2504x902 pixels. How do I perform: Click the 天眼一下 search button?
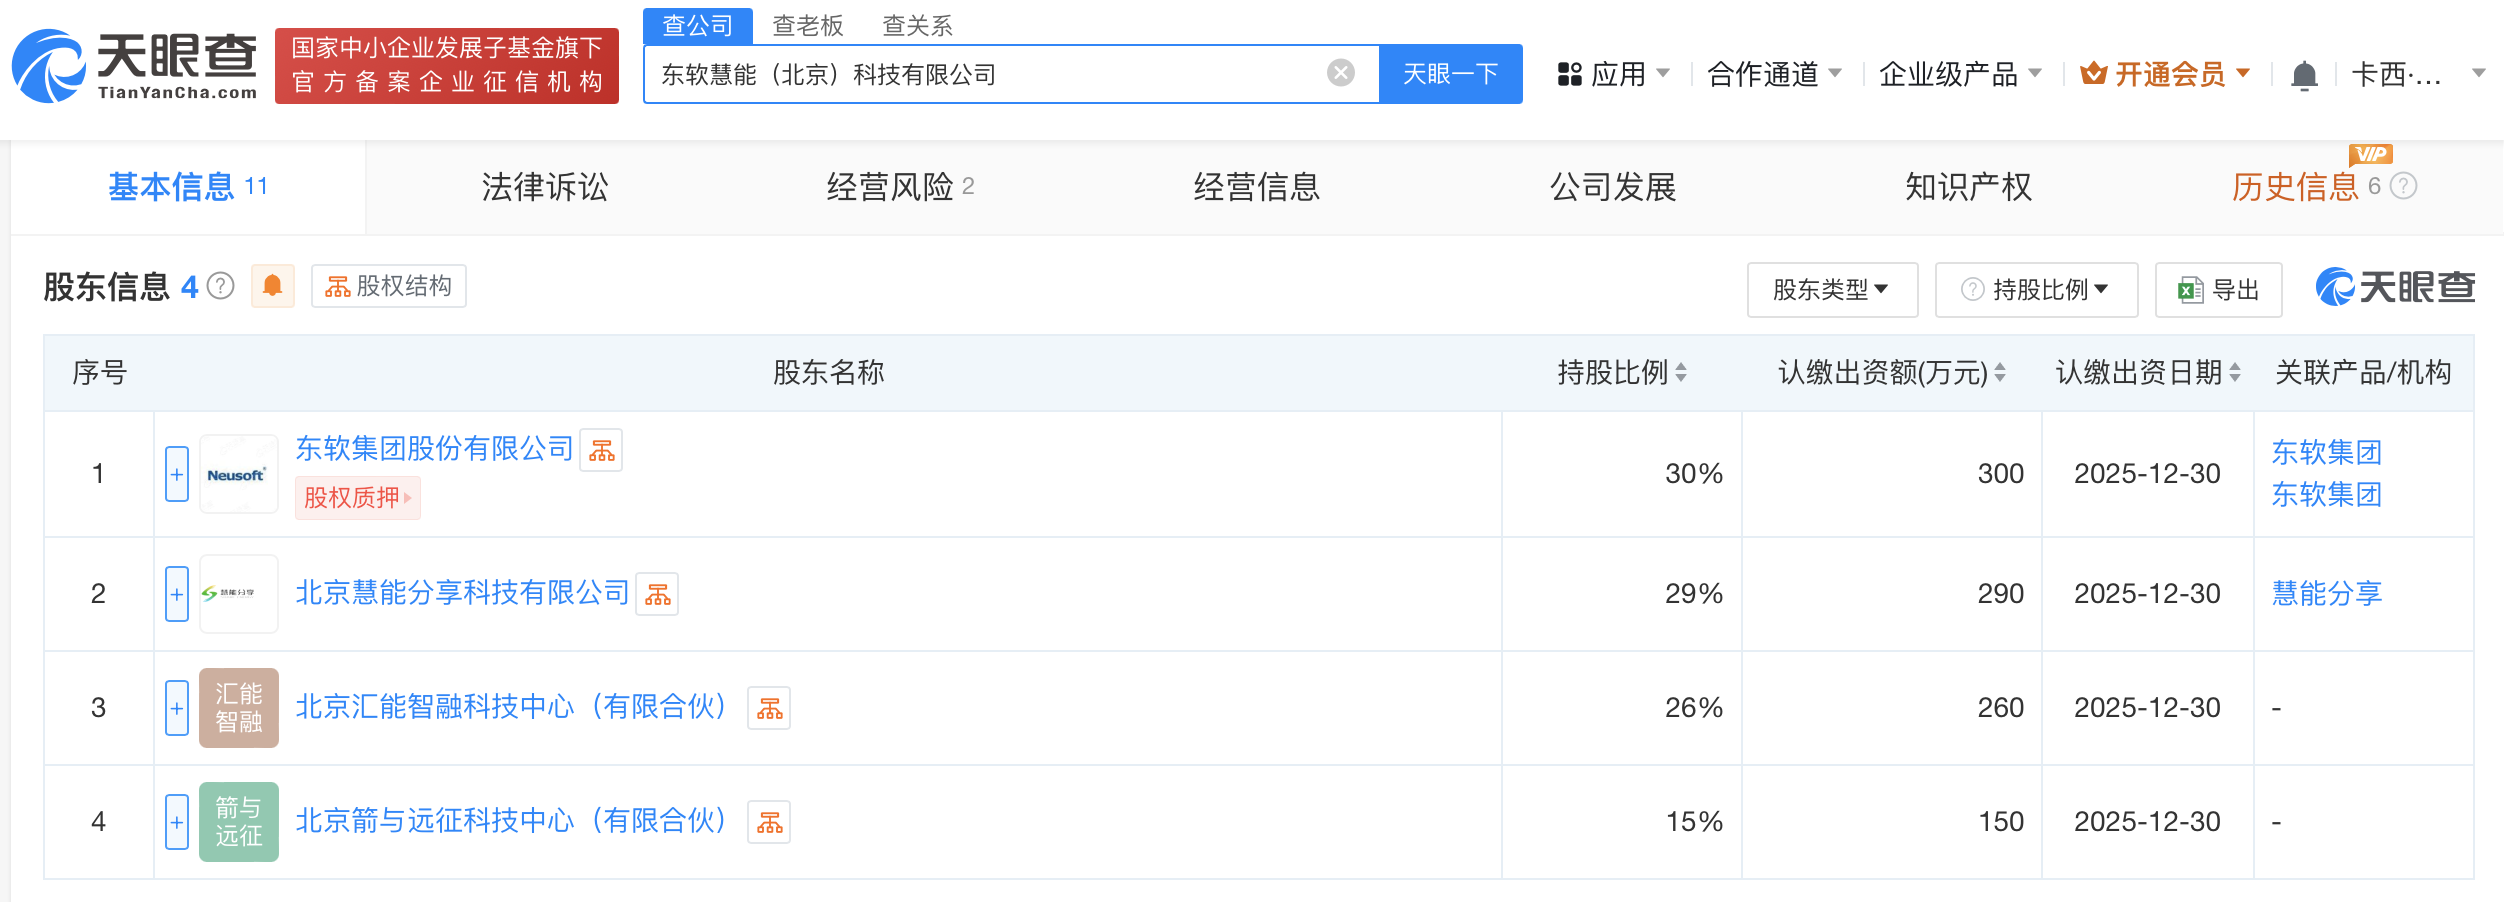pos(1451,74)
